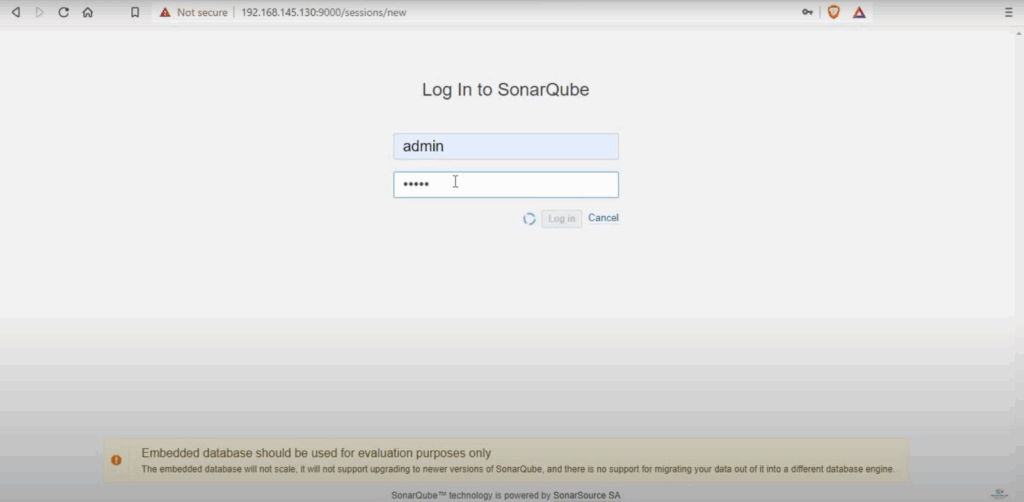
Task: Focus the password field
Action: [x=505, y=185]
